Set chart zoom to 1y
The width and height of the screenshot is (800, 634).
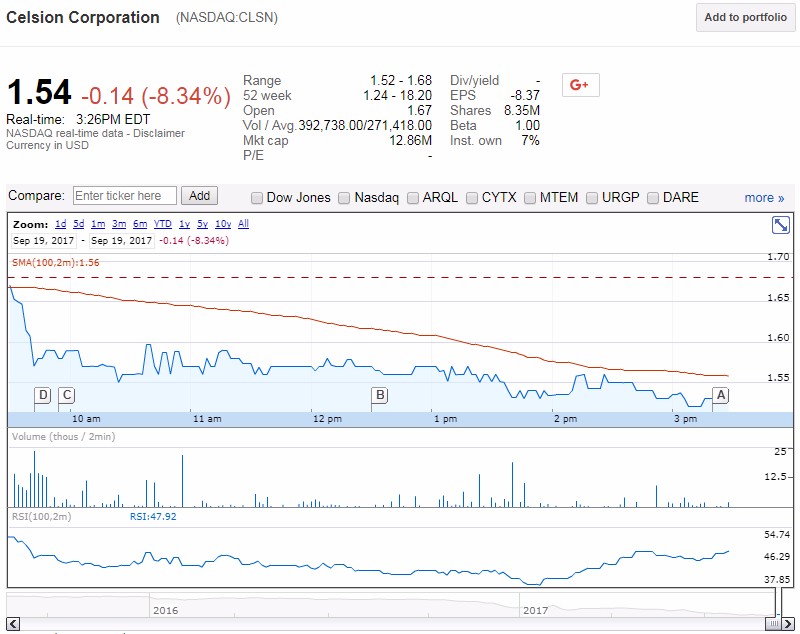pos(184,224)
